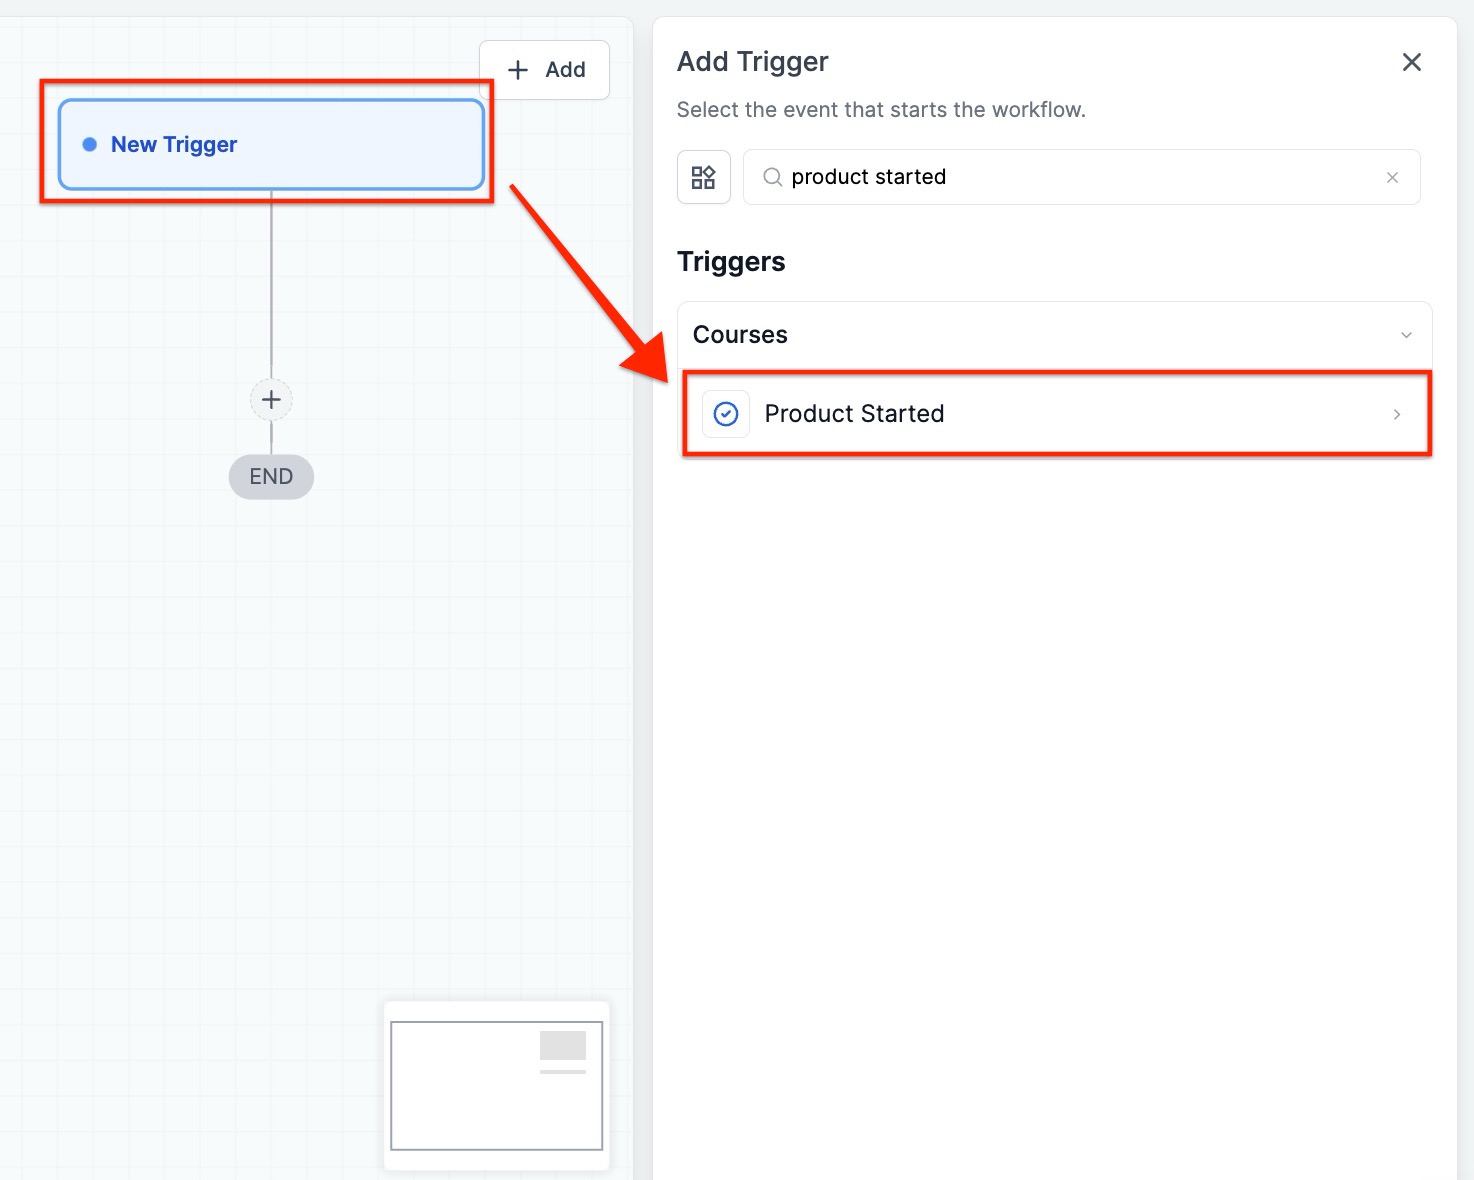The image size is (1474, 1180).
Task: Click the magnifier icon in the search box
Action: tap(772, 177)
